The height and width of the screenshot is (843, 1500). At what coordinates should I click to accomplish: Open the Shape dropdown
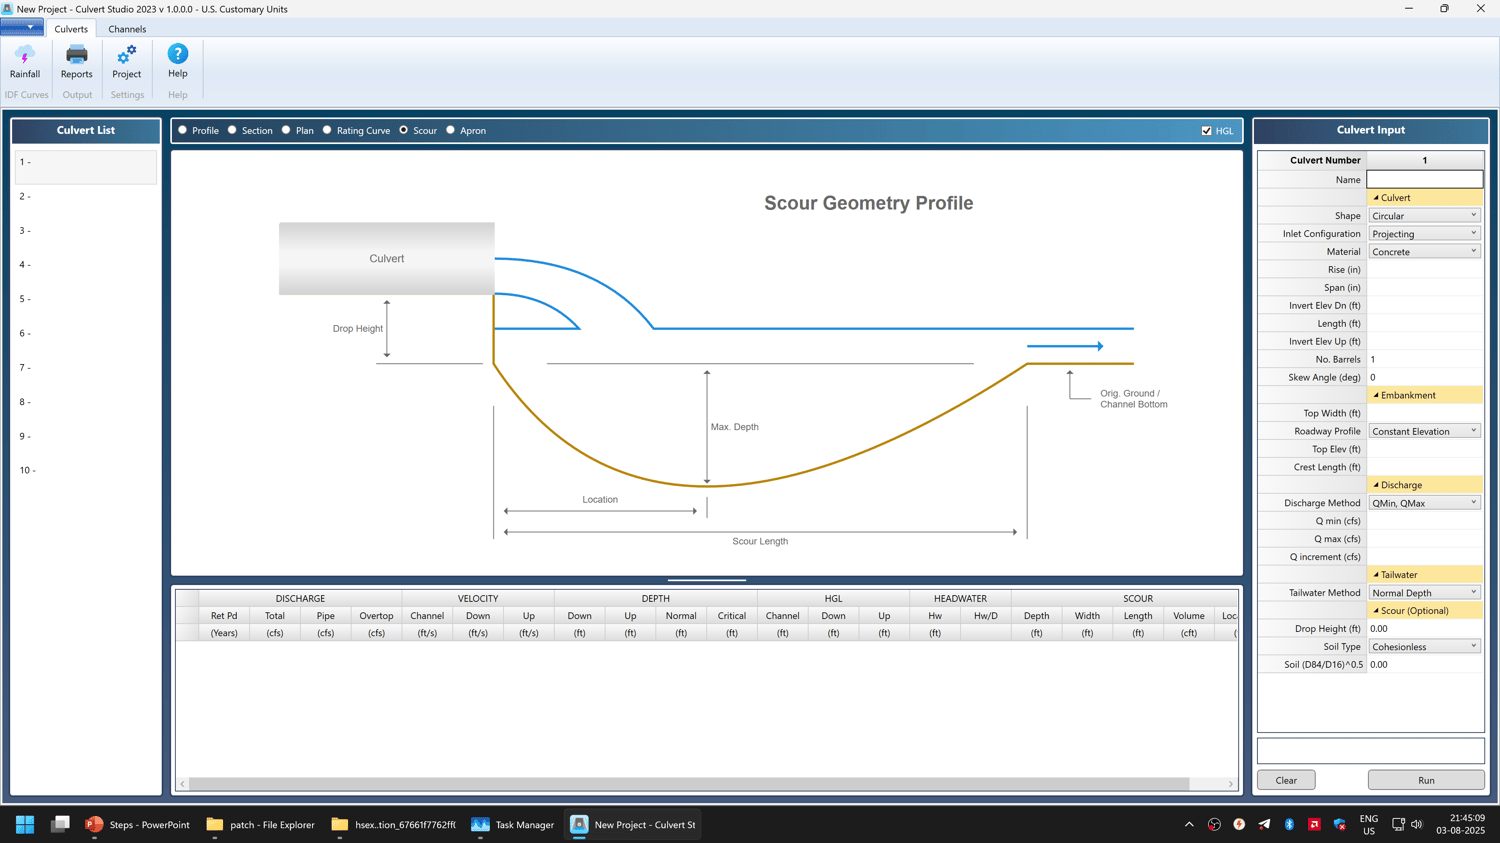point(1424,216)
